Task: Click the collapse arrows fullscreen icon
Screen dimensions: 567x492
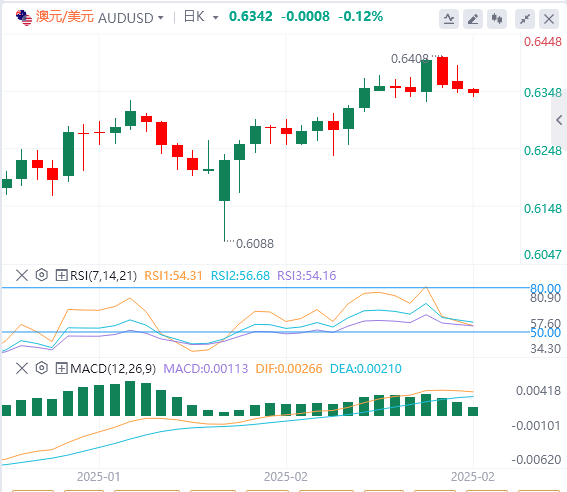Action: point(525,19)
